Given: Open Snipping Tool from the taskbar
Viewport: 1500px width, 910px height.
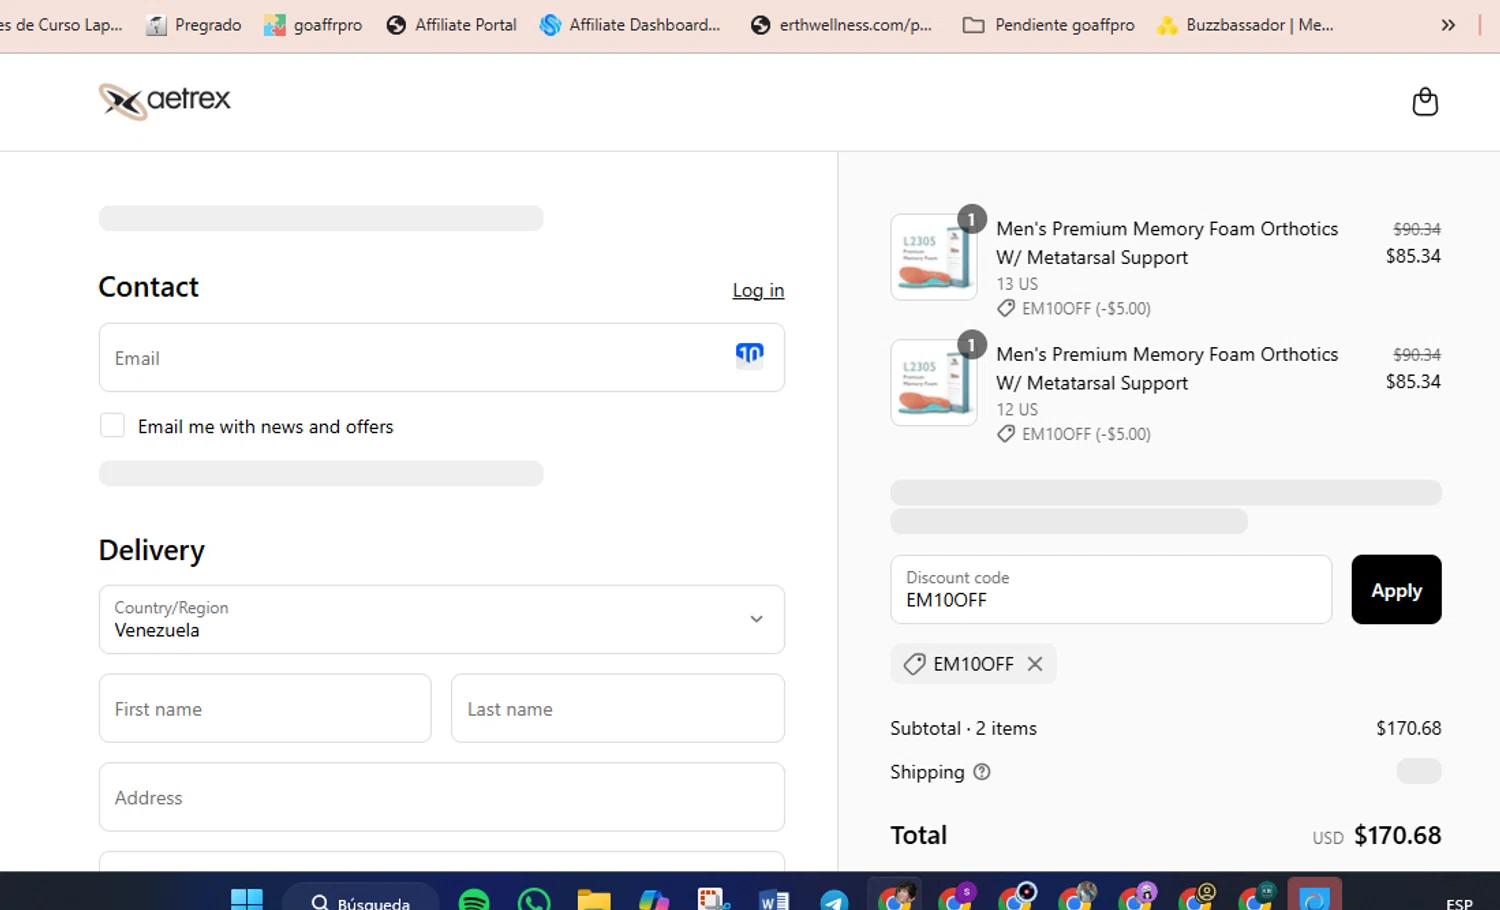Looking at the screenshot, I should (714, 899).
